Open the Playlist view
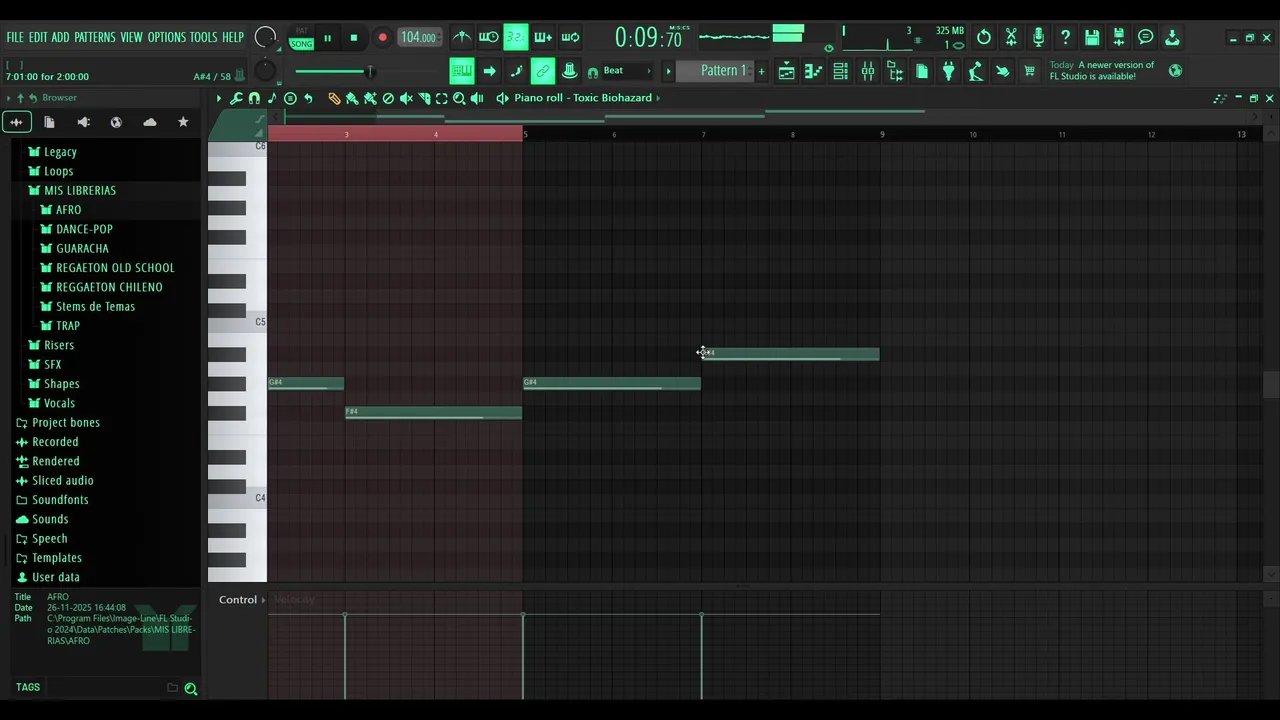 (787, 71)
